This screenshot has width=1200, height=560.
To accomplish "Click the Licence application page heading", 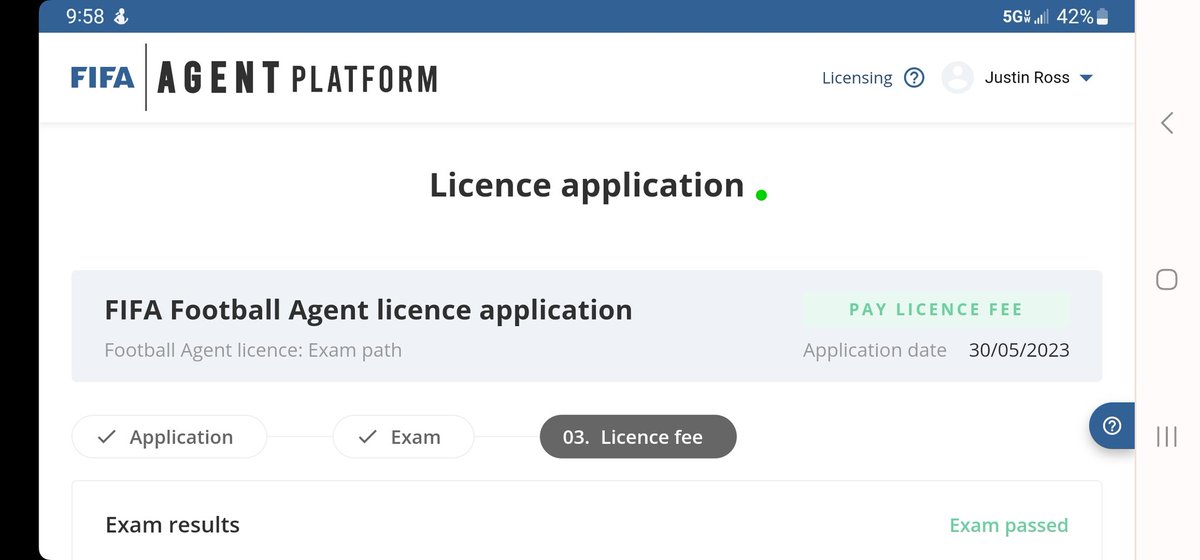I will 587,185.
